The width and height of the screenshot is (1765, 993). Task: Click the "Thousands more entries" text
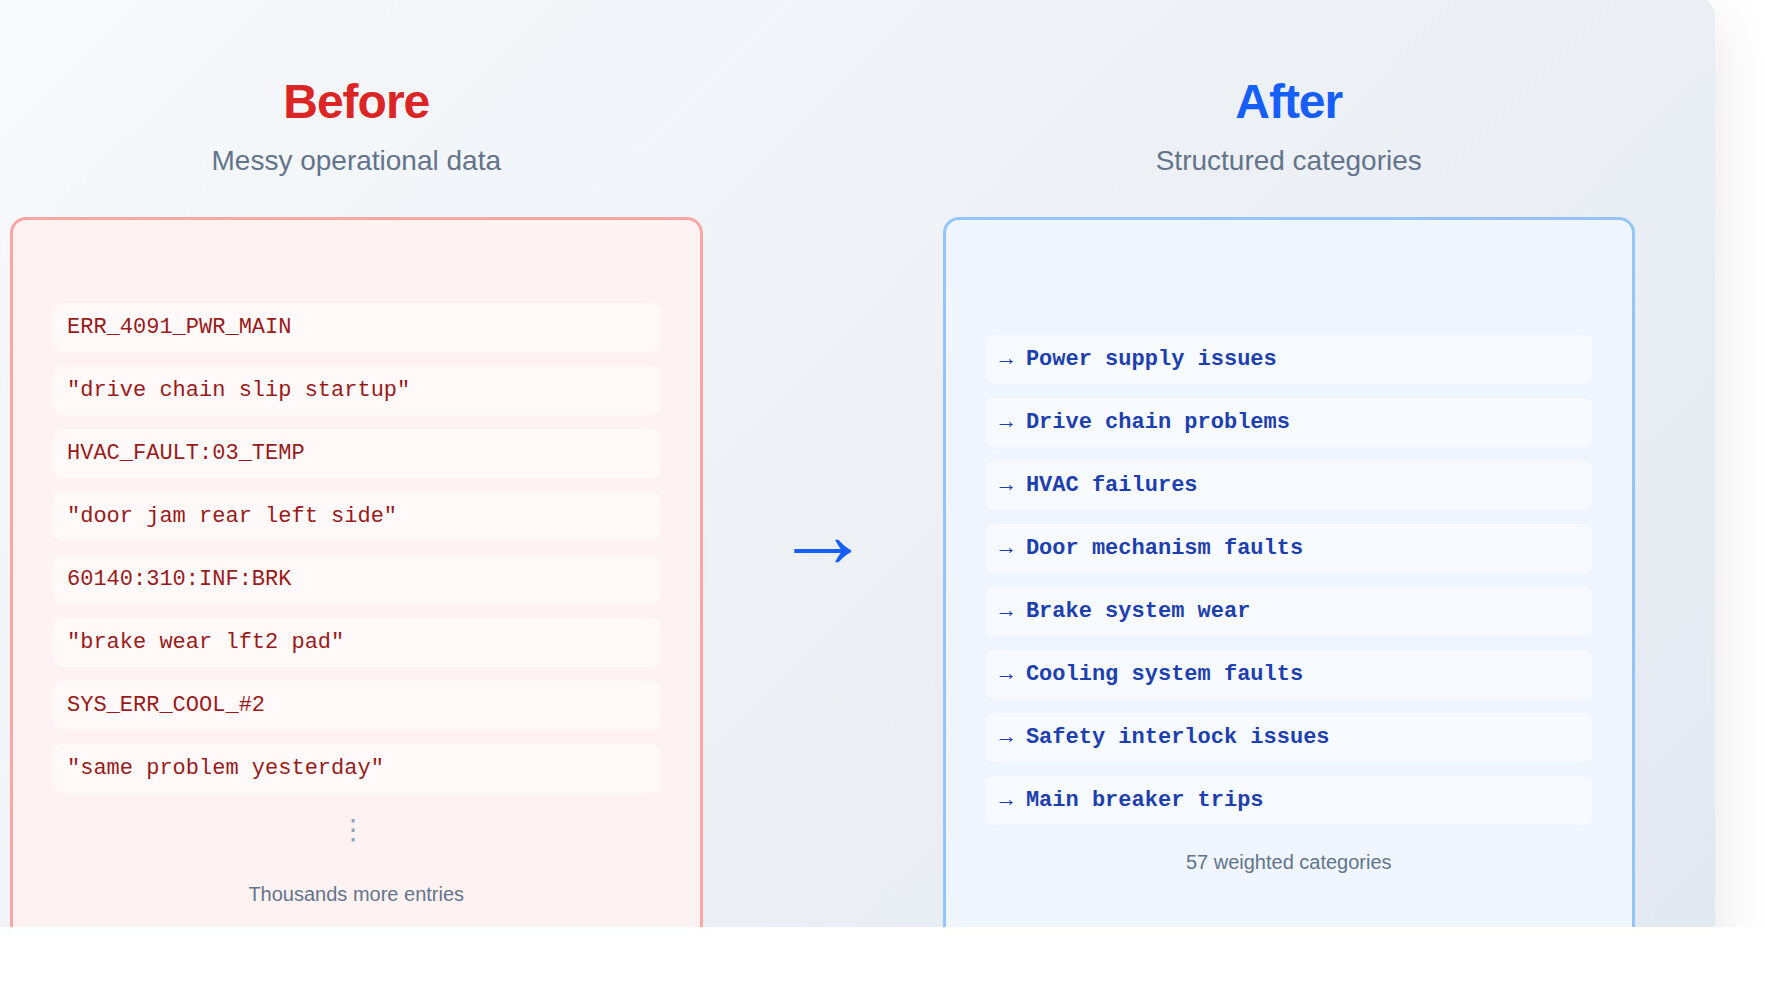[x=356, y=894]
